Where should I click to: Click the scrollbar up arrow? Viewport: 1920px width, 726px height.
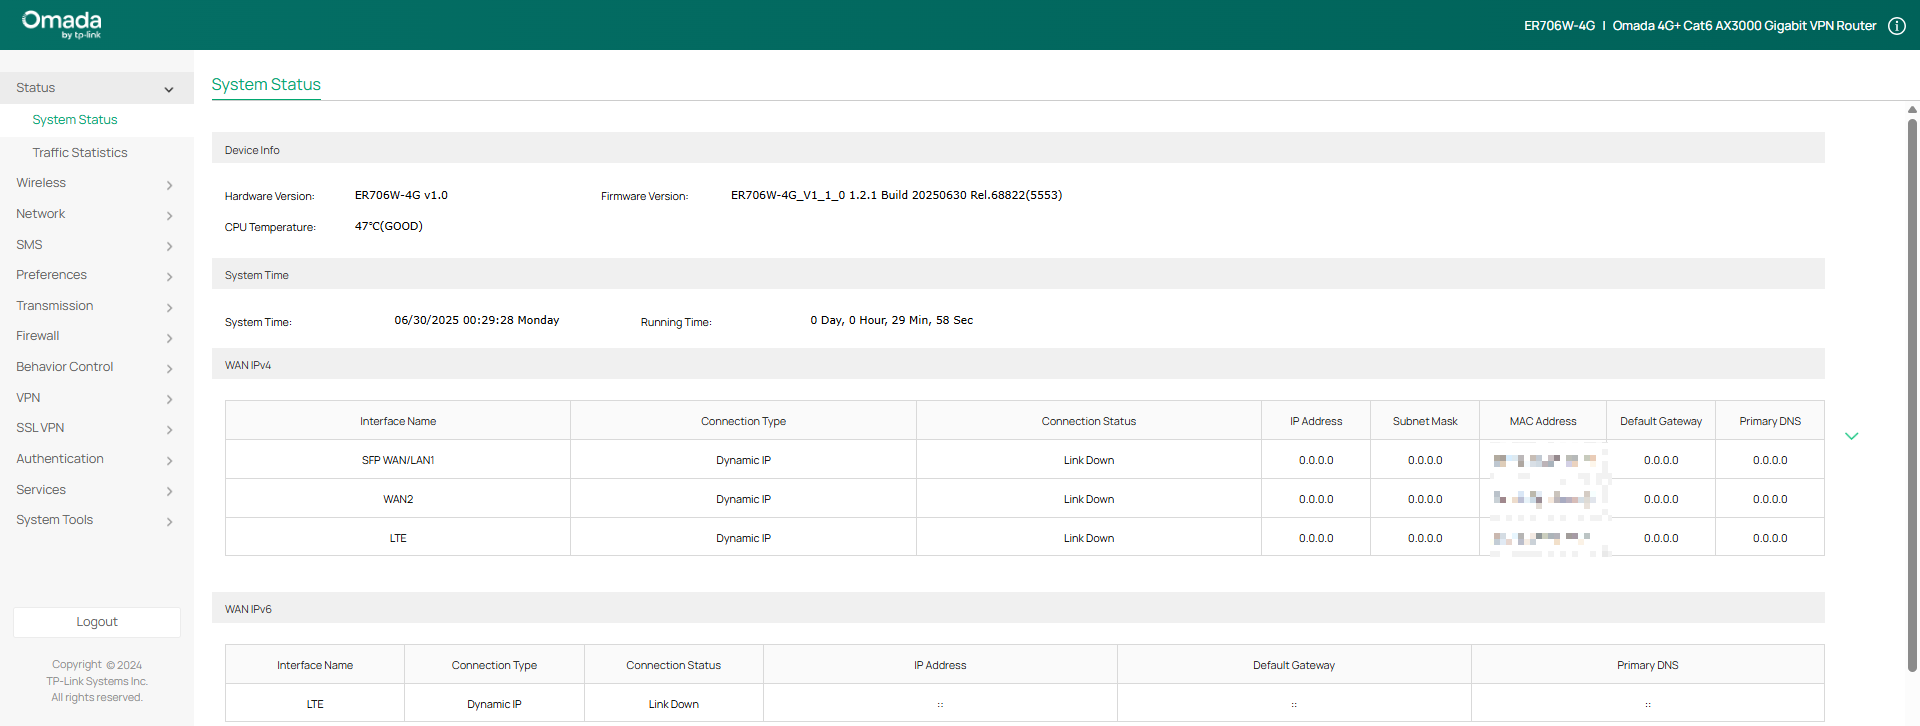pos(1912,110)
